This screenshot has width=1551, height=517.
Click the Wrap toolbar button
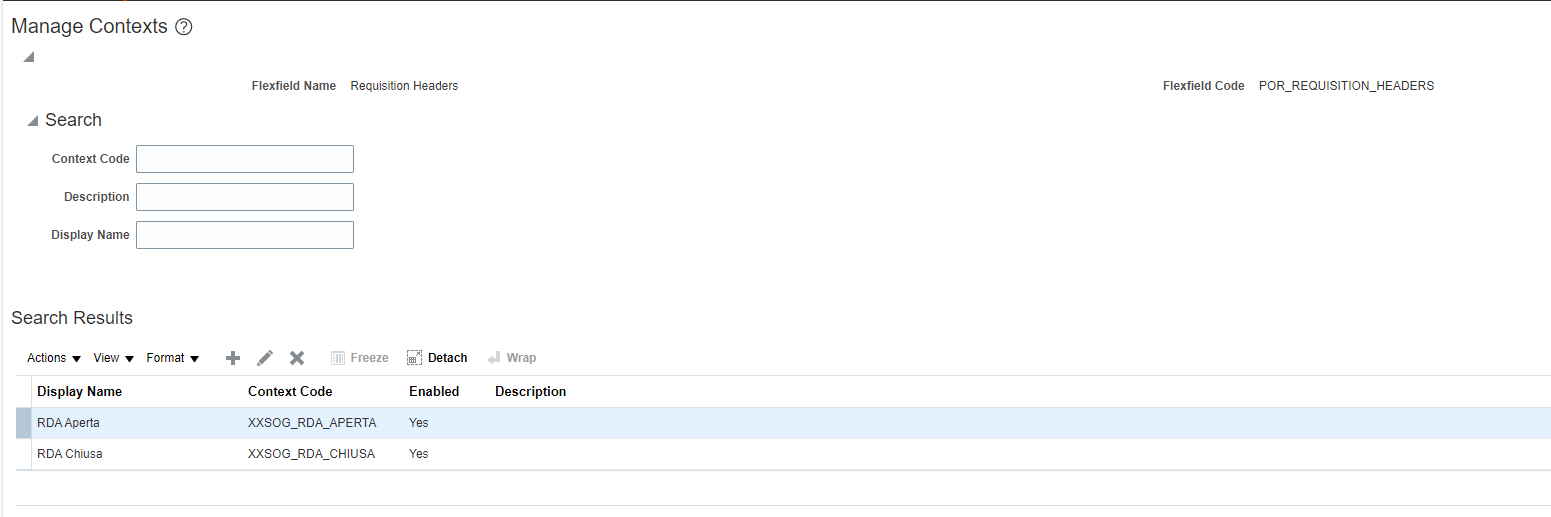coord(512,358)
